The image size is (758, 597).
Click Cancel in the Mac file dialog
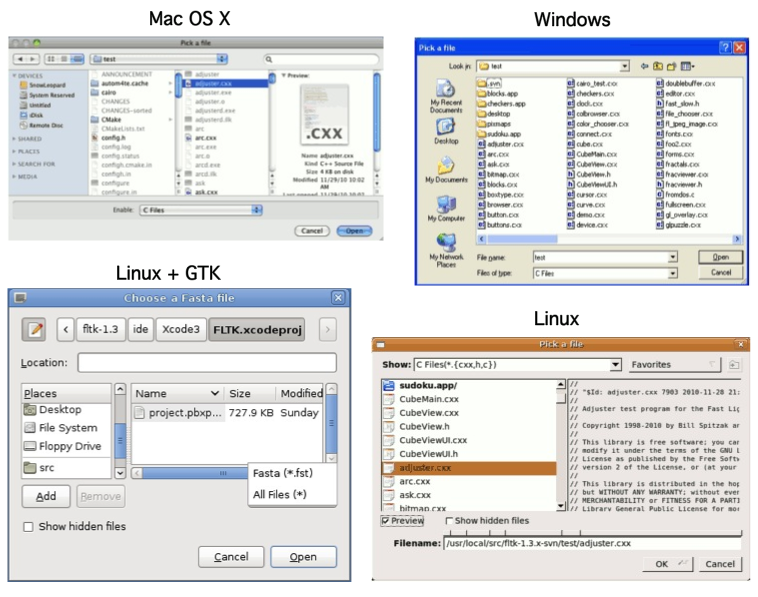point(312,231)
